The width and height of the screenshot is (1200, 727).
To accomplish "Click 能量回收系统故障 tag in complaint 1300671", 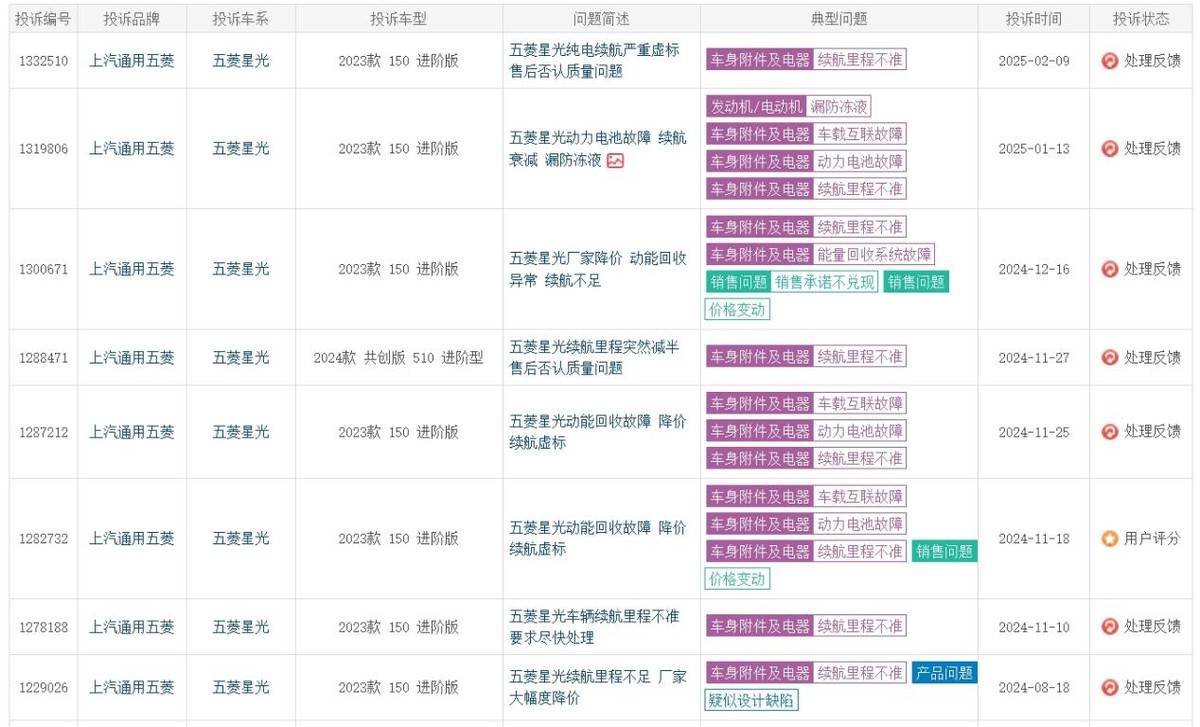I will click(874, 255).
